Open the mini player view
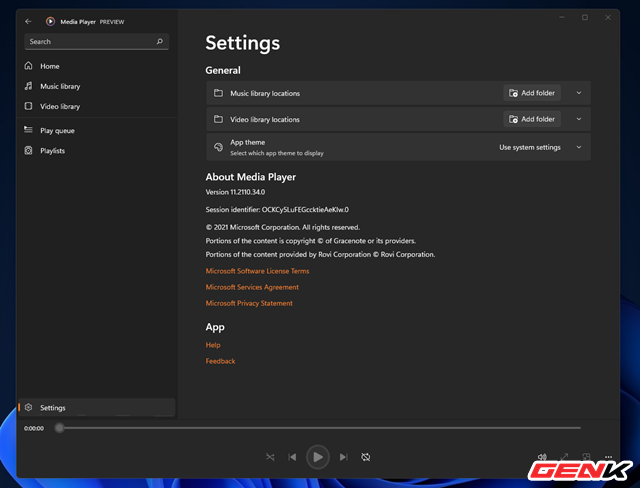The height and width of the screenshot is (488, 640). [587, 457]
